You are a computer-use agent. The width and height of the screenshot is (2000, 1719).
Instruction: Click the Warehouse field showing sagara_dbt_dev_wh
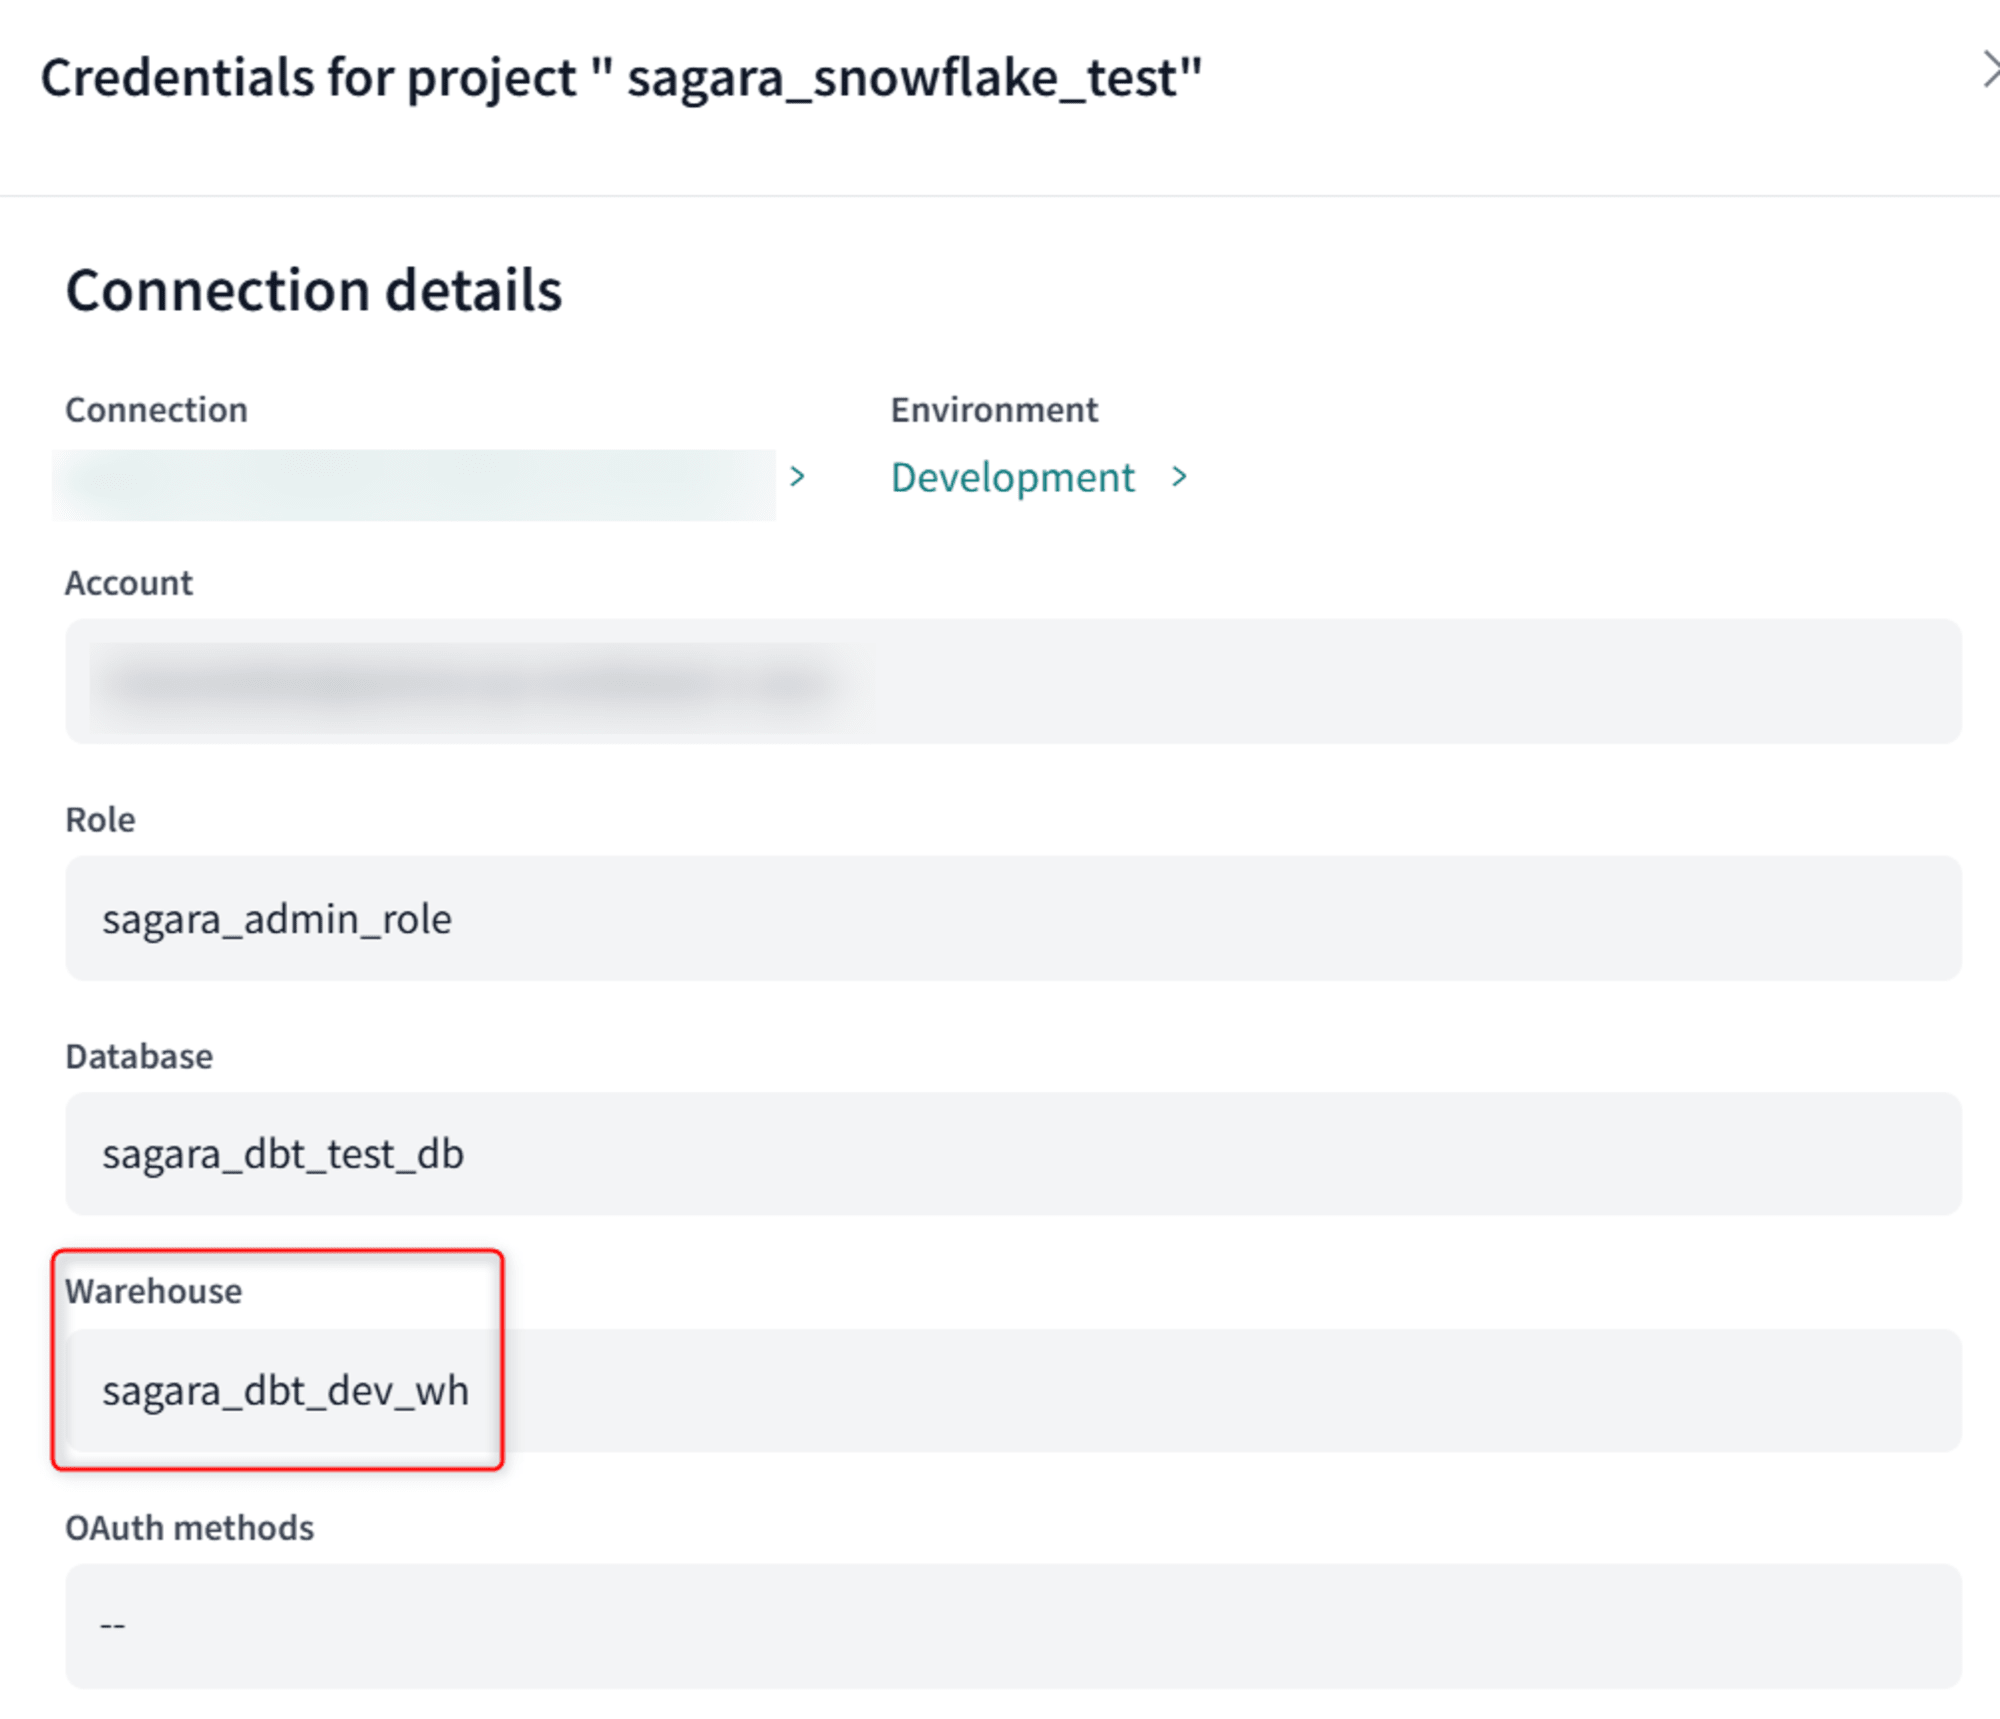pyautogui.click(x=1013, y=1390)
